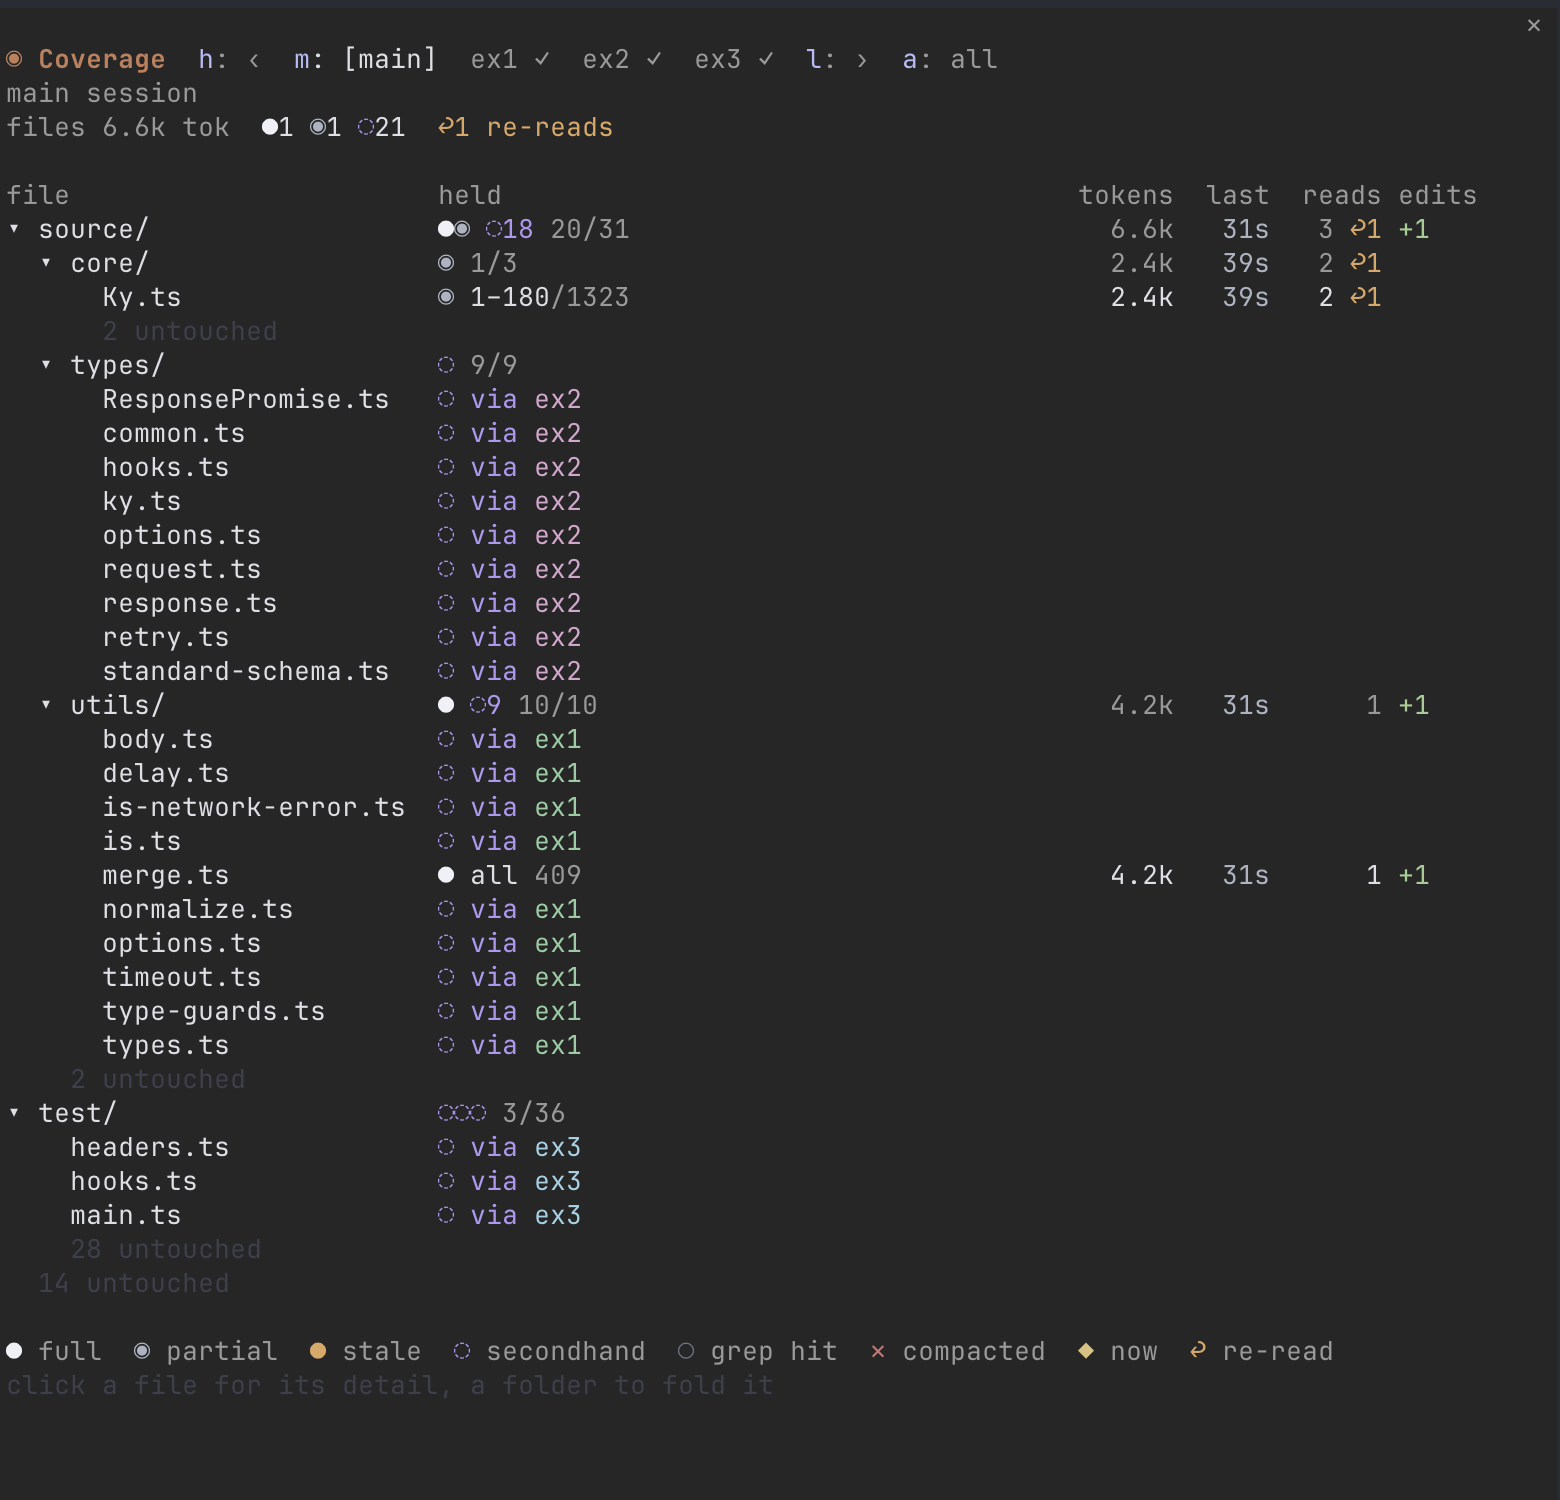The image size is (1560, 1500).
Task: Toggle the ex3 checkmark session
Action: [x=734, y=60]
